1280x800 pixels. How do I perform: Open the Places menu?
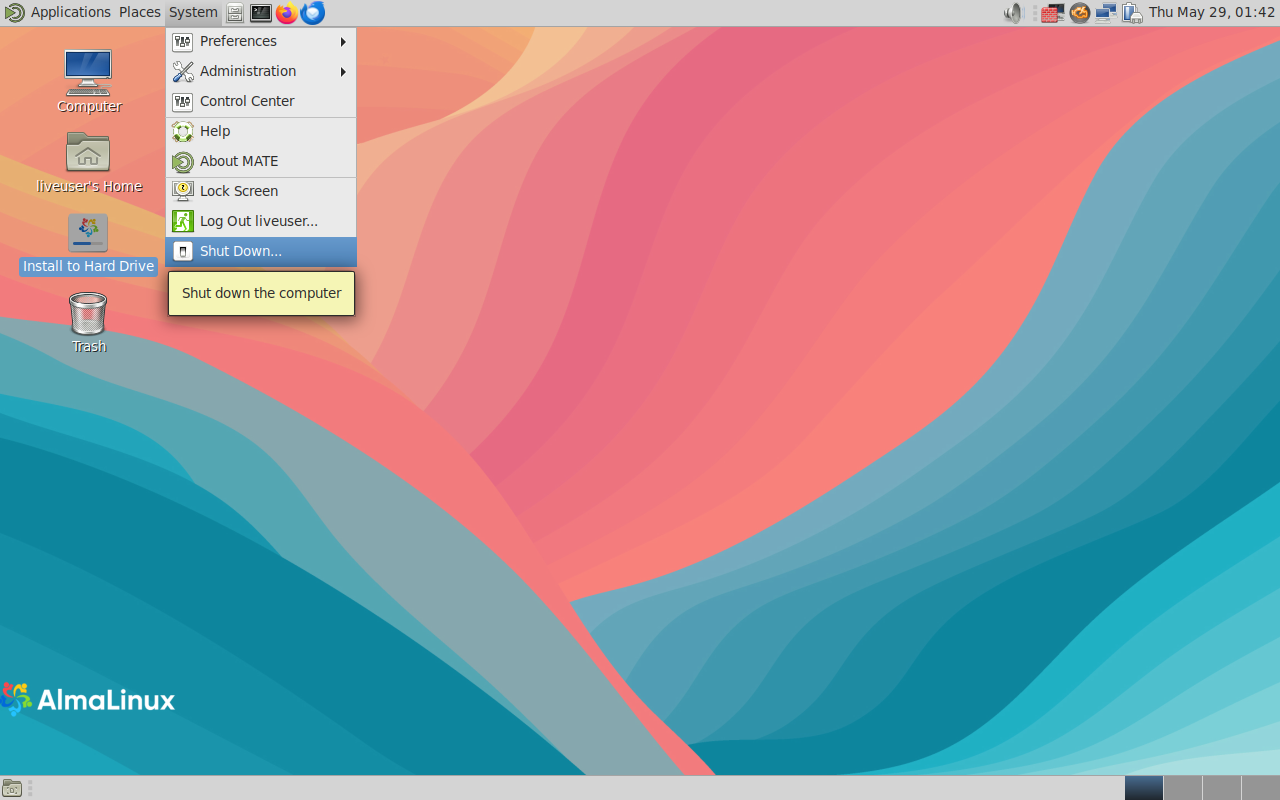coord(140,12)
